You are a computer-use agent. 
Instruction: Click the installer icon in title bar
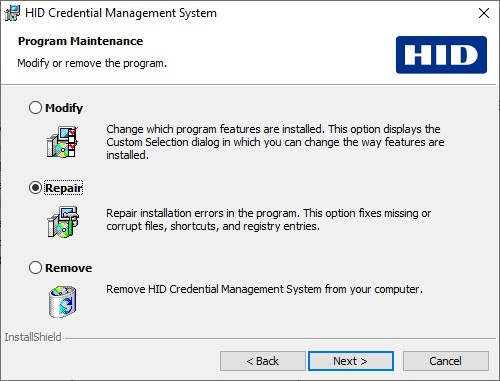click(12, 13)
